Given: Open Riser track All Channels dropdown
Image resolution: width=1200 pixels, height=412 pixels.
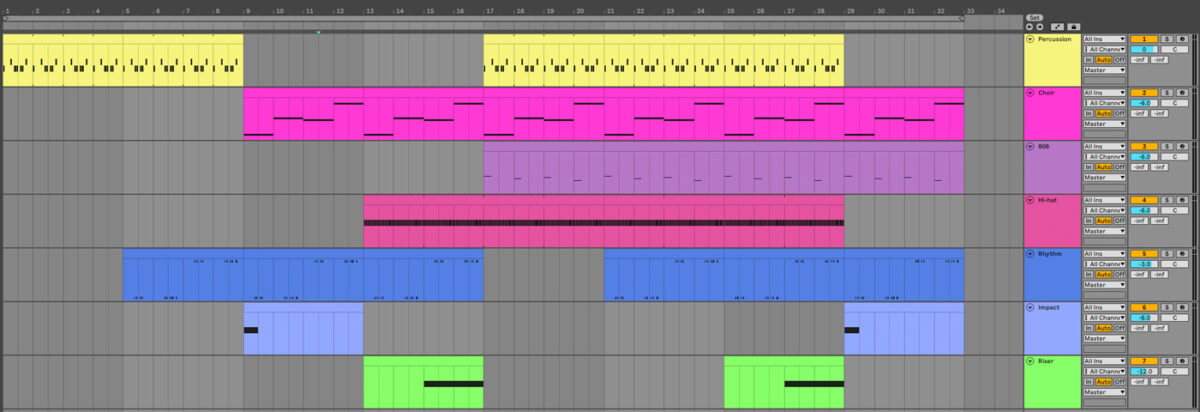Looking at the screenshot, I should pyautogui.click(x=1105, y=371).
